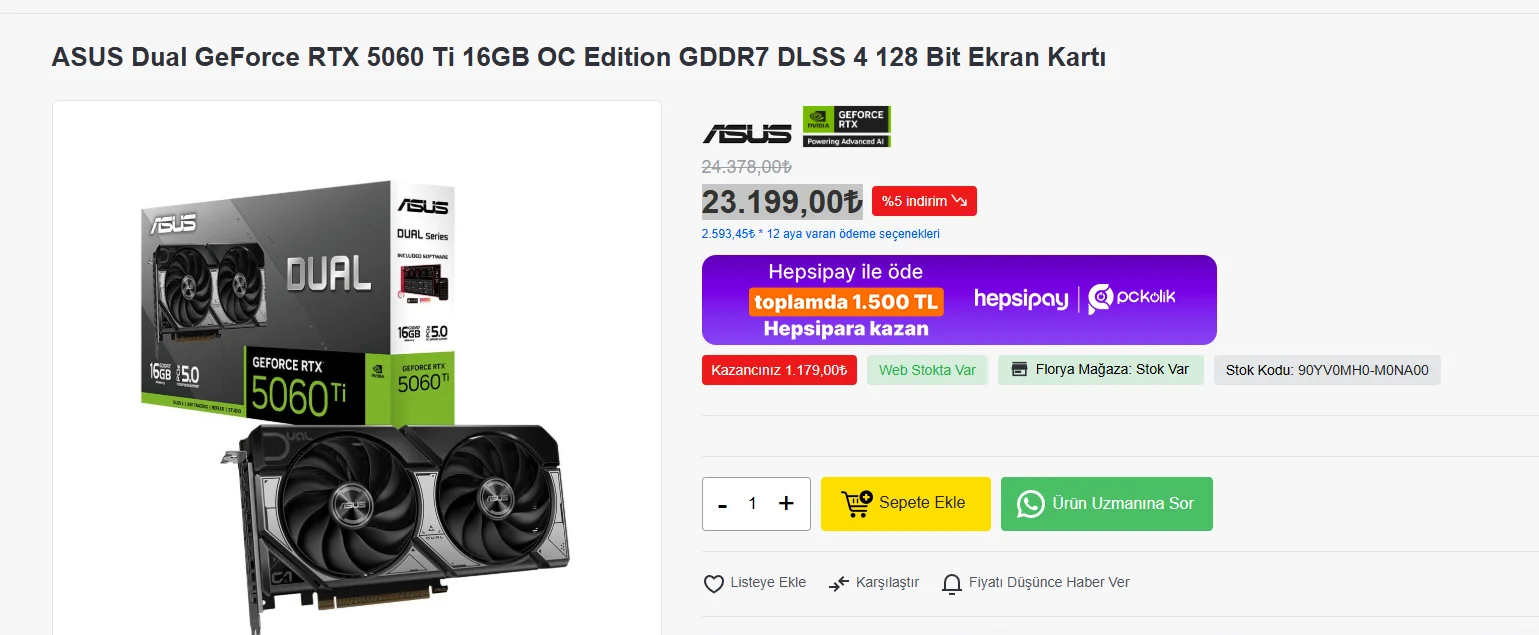Click the store icon beside Florya Mağaza
The width and height of the screenshot is (1539, 635).
tap(1019, 370)
